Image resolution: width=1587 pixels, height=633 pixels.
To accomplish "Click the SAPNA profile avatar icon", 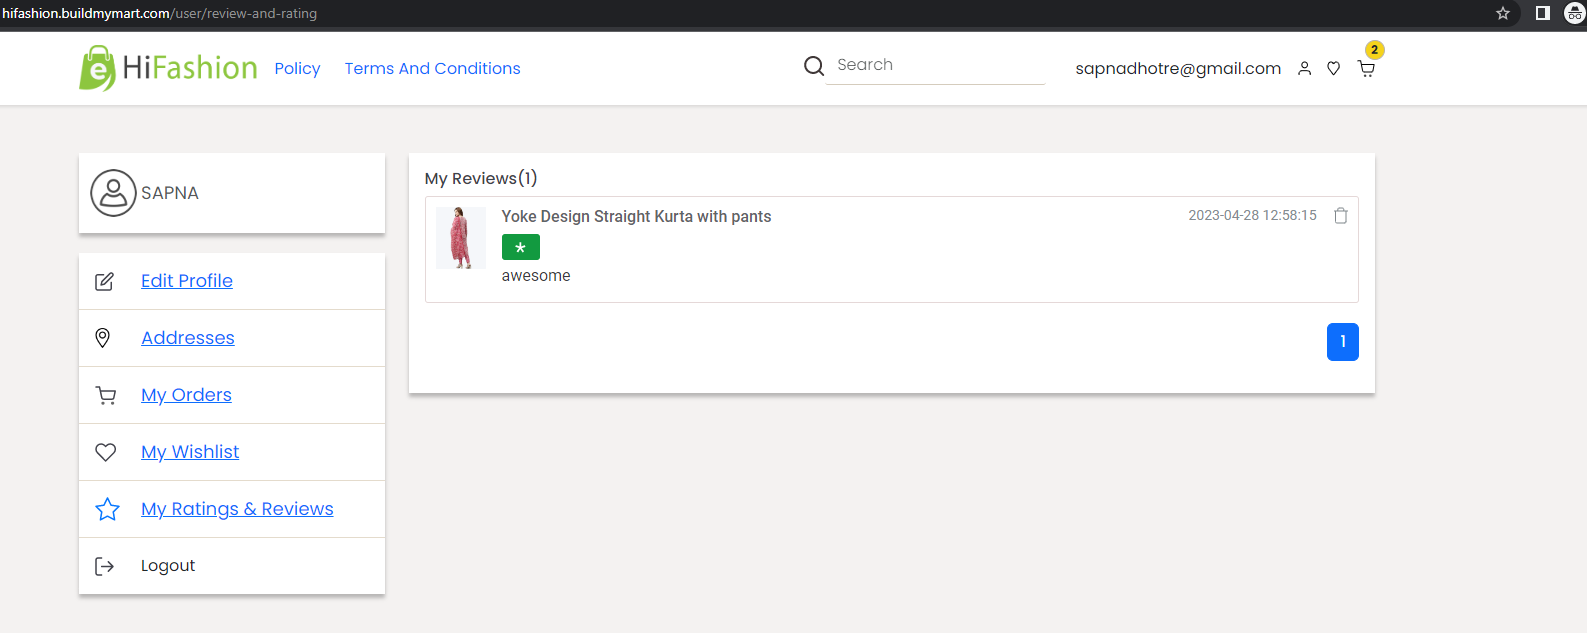I will pos(113,193).
